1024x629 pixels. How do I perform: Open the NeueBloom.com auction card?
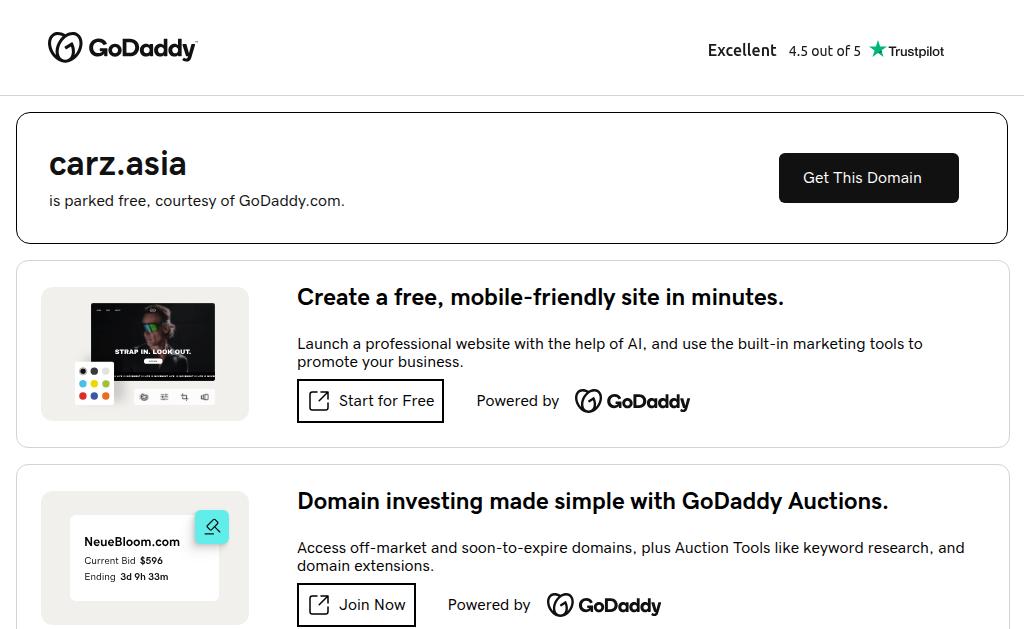[144, 558]
